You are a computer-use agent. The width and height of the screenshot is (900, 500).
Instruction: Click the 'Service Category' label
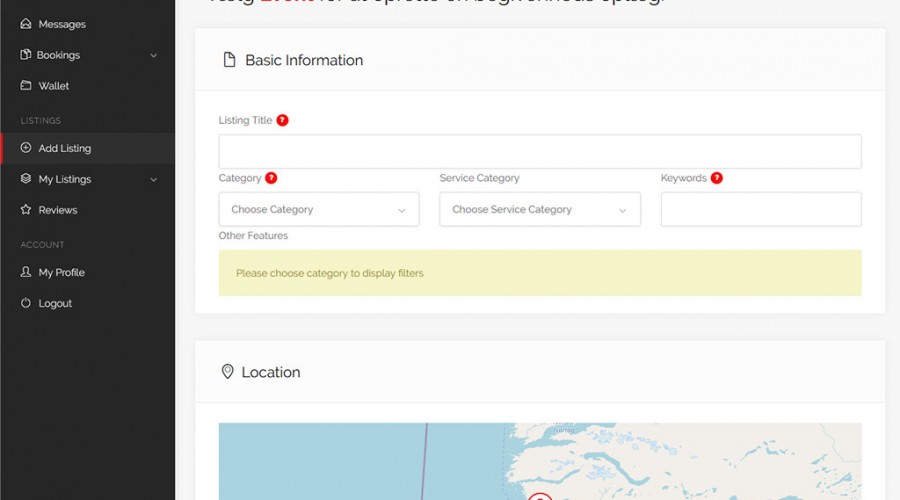(479, 178)
